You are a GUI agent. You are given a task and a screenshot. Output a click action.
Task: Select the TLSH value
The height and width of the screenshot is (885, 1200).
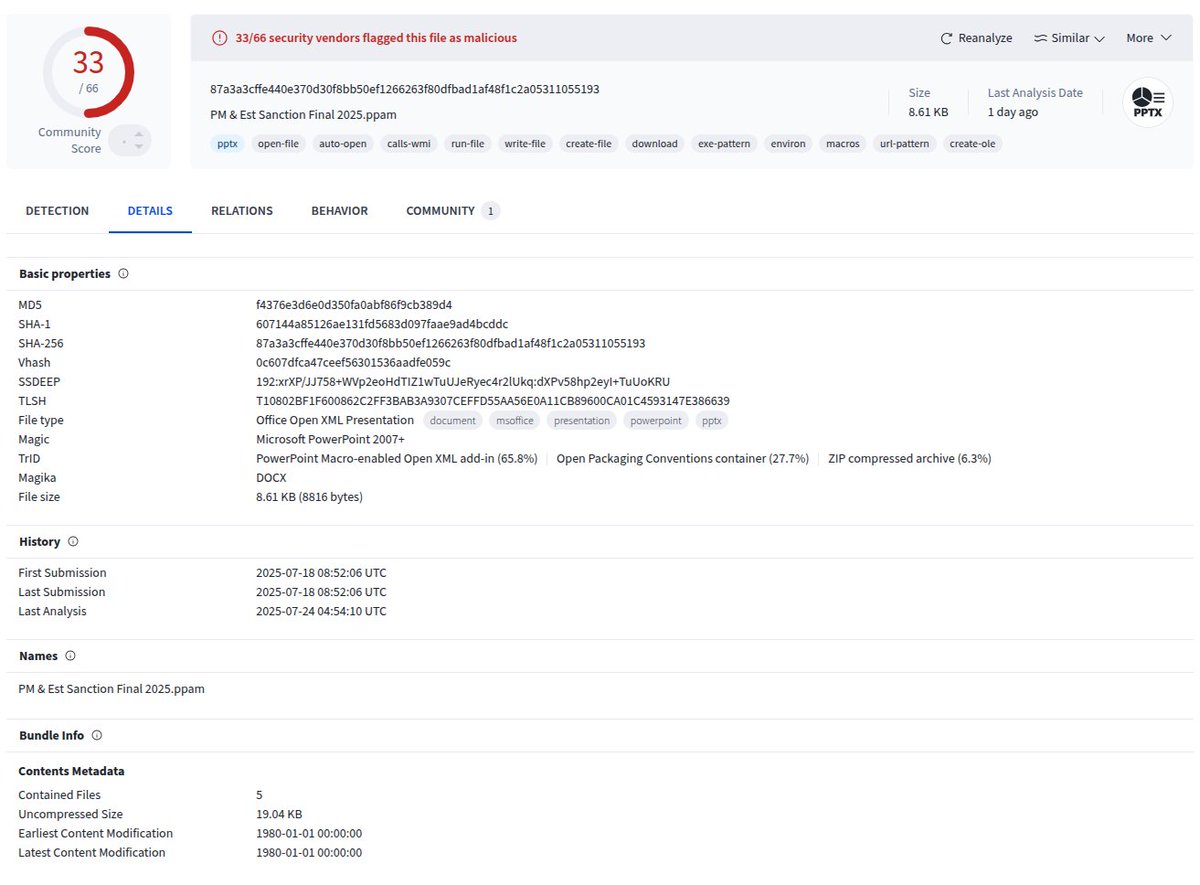[493, 401]
